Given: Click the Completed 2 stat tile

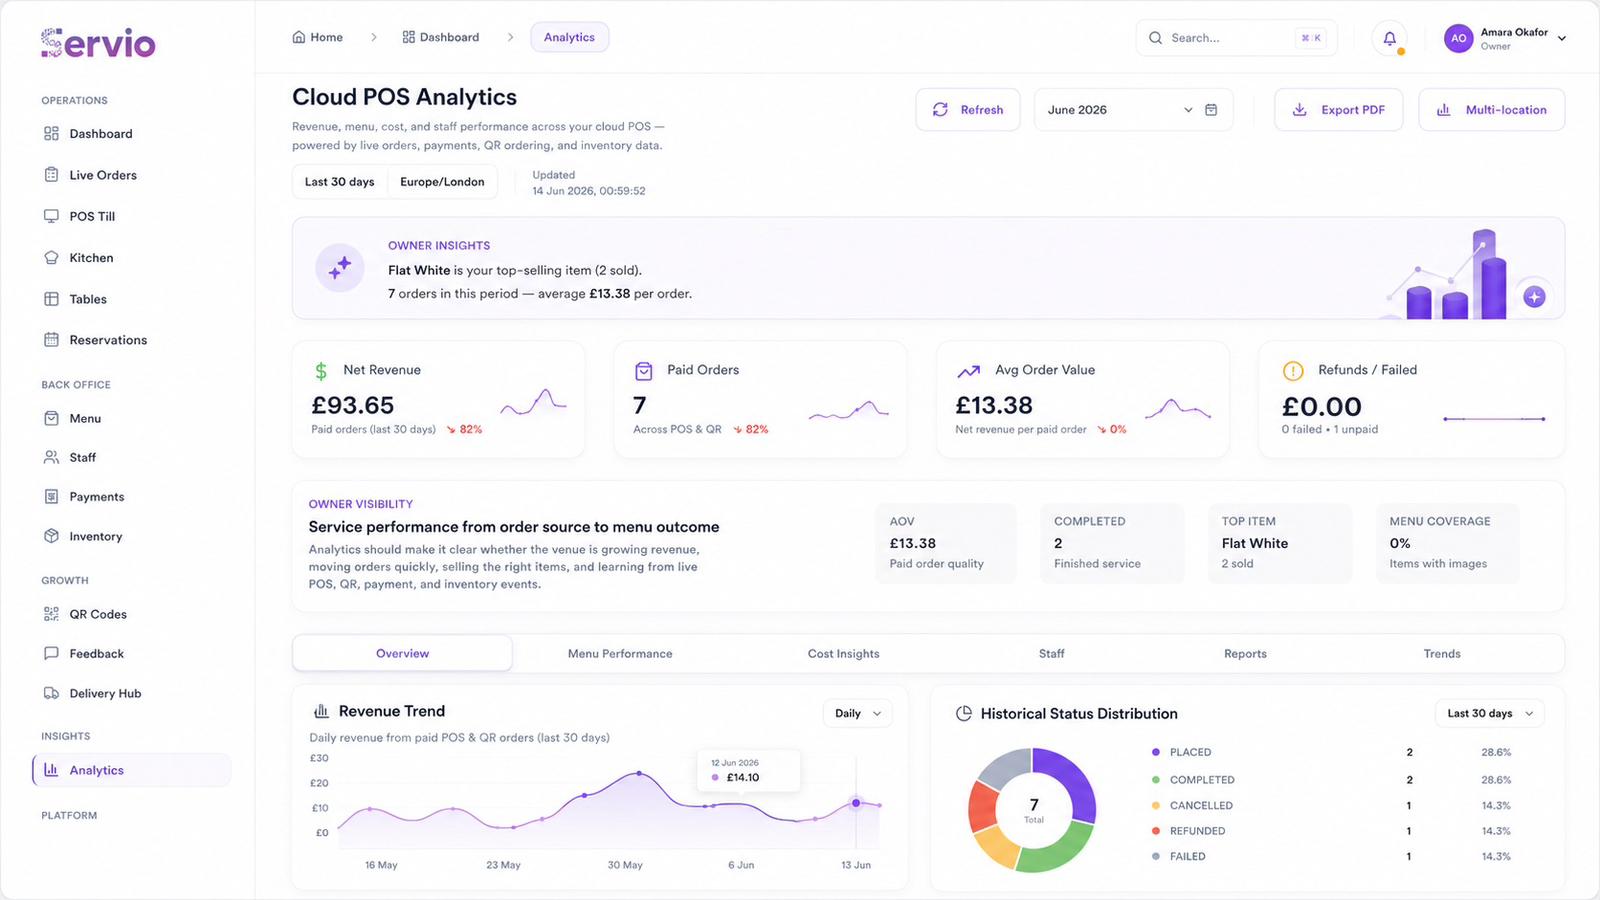Looking at the screenshot, I should point(1112,543).
